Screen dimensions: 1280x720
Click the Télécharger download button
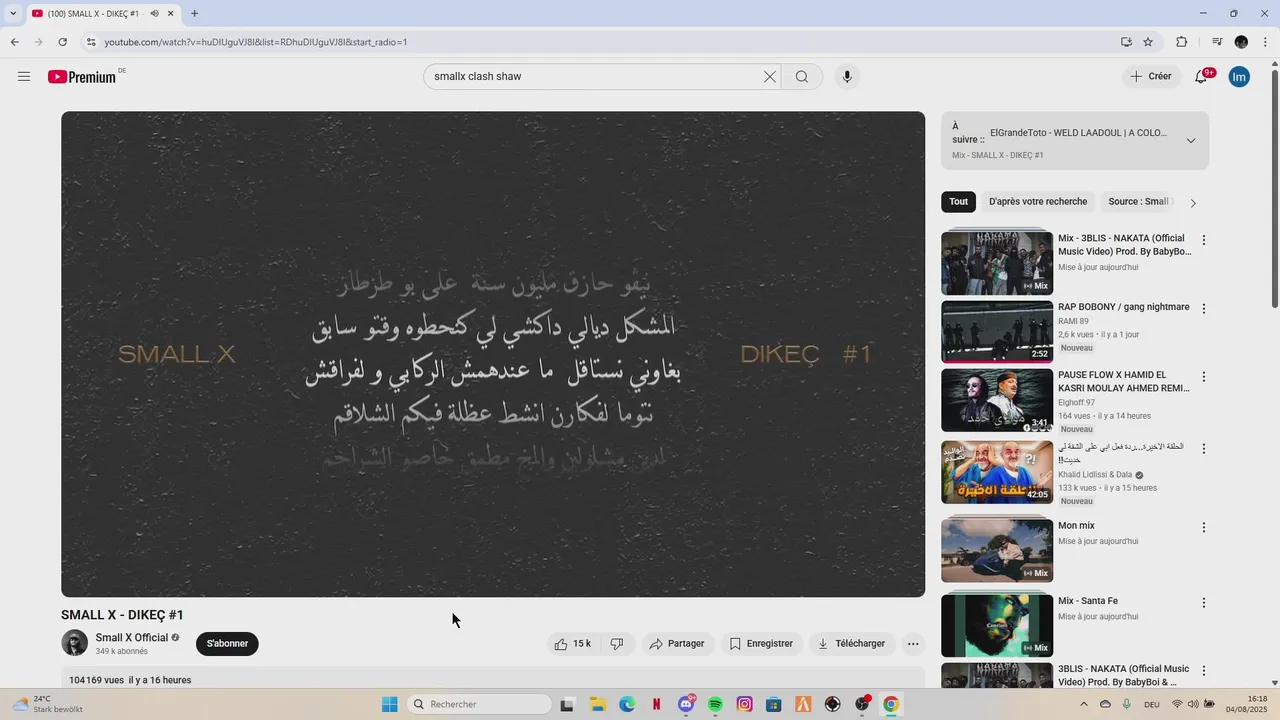coord(852,644)
